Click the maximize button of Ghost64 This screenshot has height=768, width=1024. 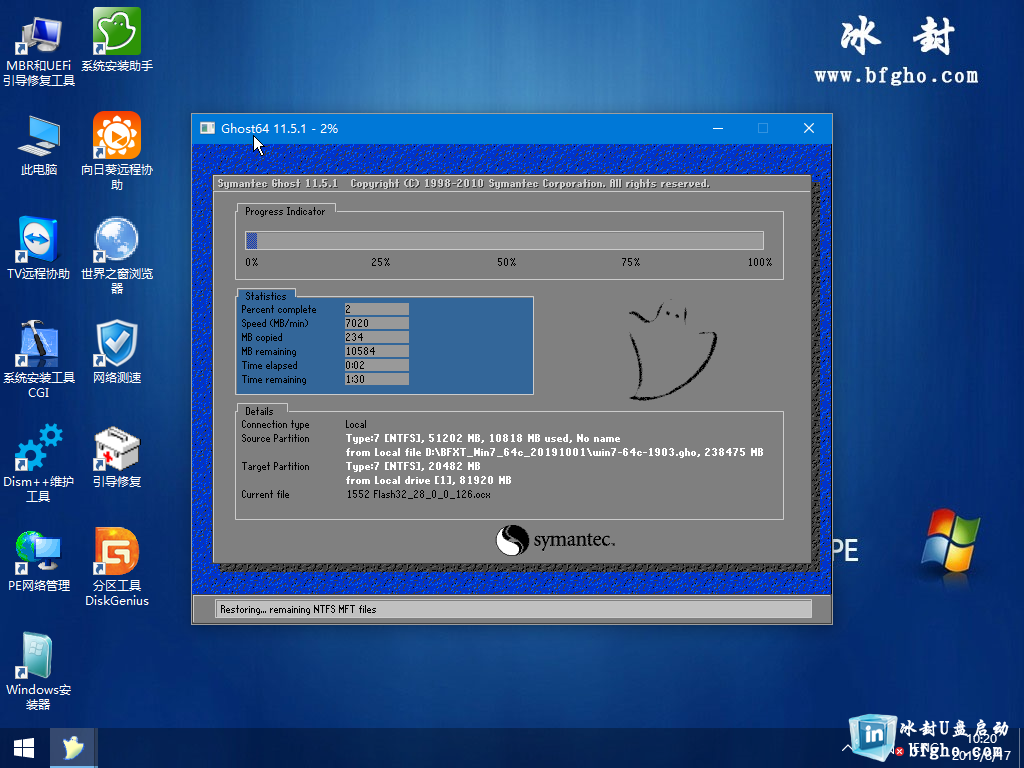tap(763, 128)
